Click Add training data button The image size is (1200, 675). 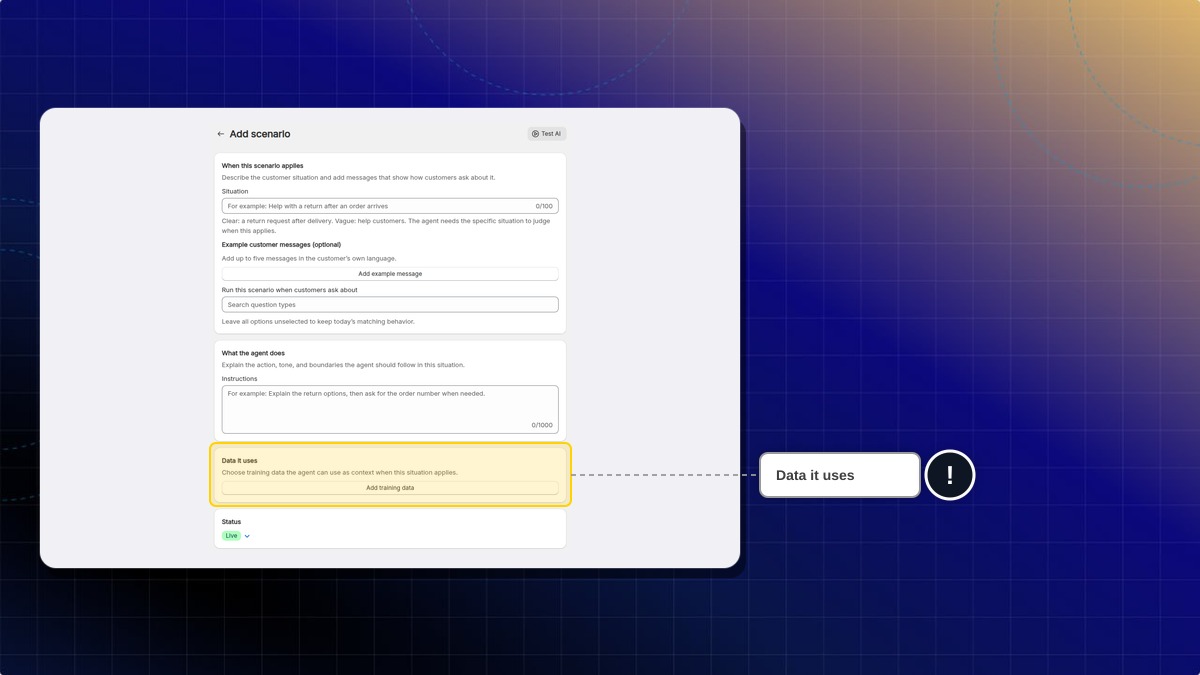pos(390,488)
